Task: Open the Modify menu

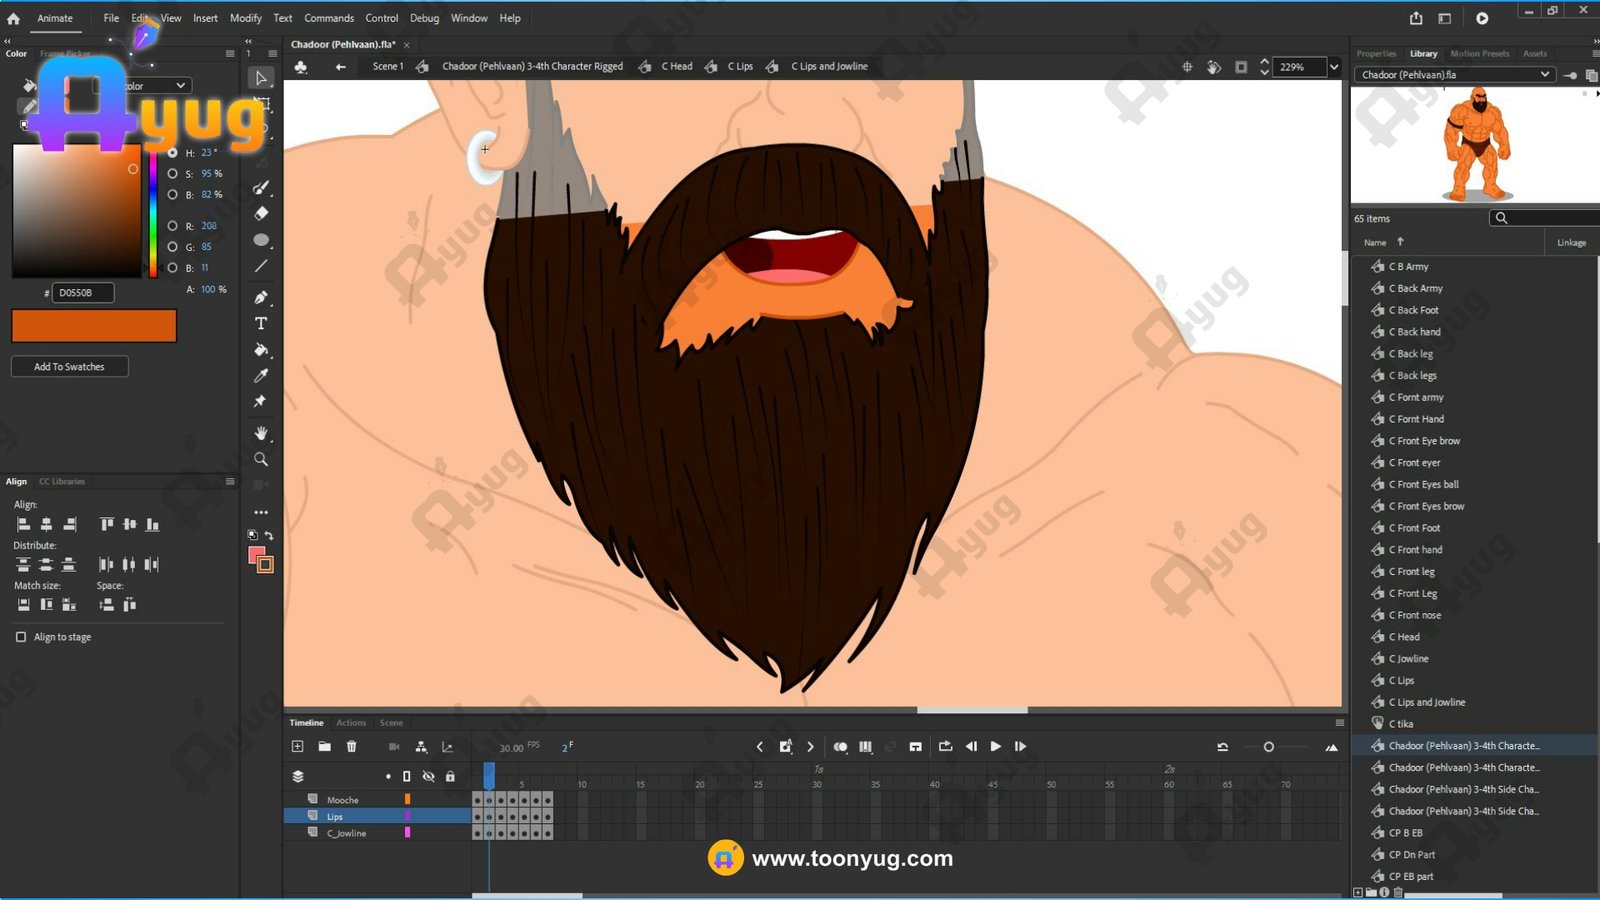Action: [x=245, y=18]
